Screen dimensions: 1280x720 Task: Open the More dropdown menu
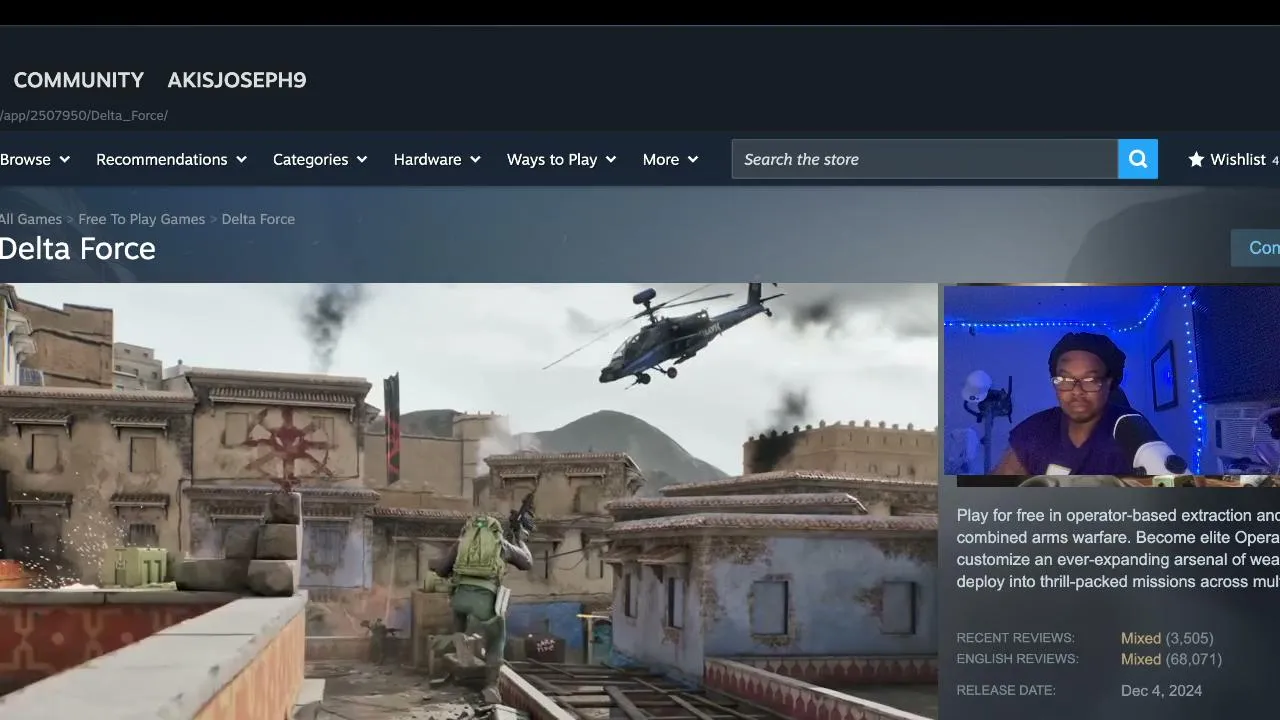pyautogui.click(x=670, y=159)
